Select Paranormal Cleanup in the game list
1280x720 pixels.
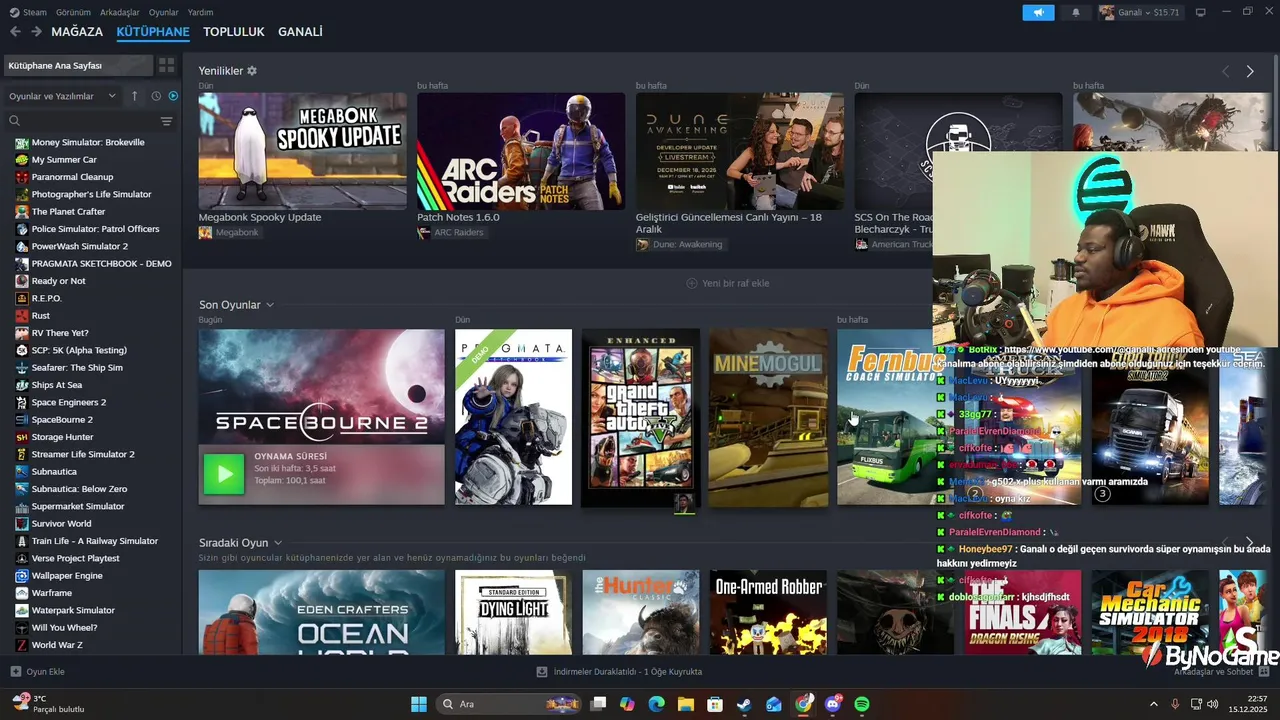[x=72, y=177]
